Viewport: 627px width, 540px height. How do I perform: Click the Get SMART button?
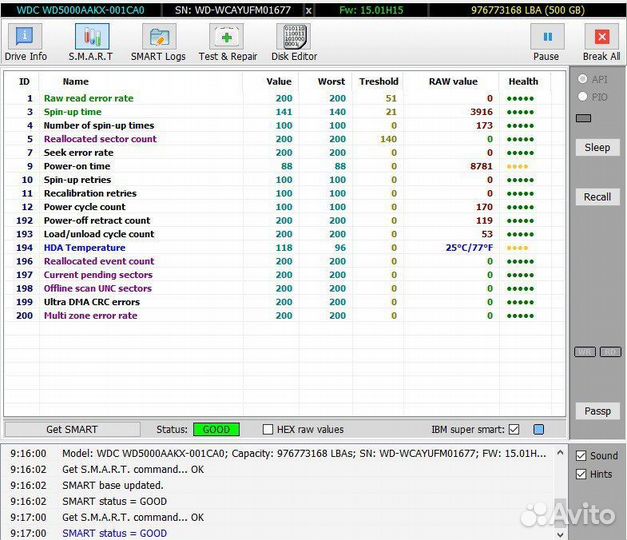click(x=72, y=429)
